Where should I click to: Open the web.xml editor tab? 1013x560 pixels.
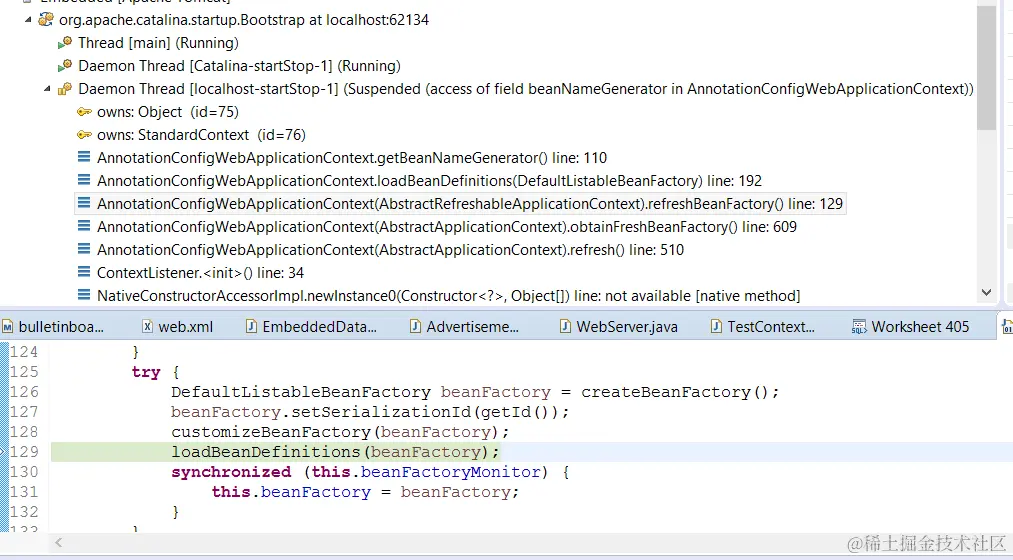click(x=185, y=327)
